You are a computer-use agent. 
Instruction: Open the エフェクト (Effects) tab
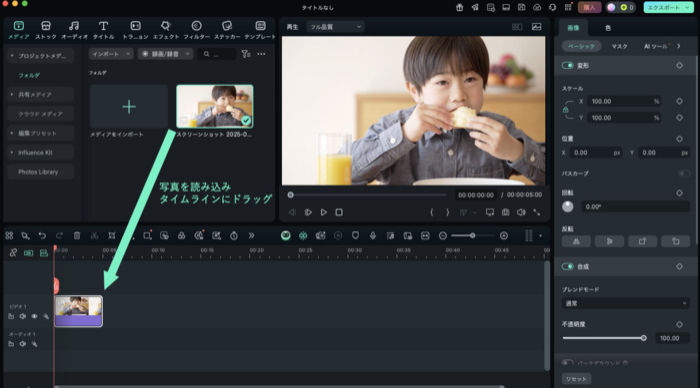[166, 30]
